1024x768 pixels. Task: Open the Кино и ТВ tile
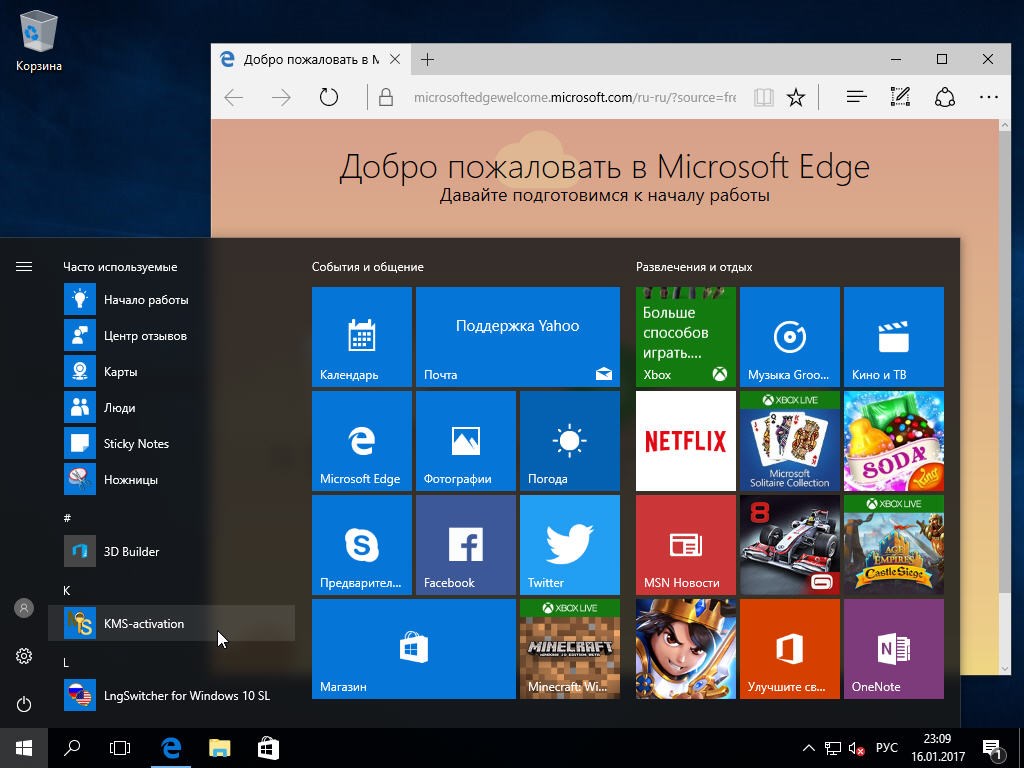[x=893, y=337]
